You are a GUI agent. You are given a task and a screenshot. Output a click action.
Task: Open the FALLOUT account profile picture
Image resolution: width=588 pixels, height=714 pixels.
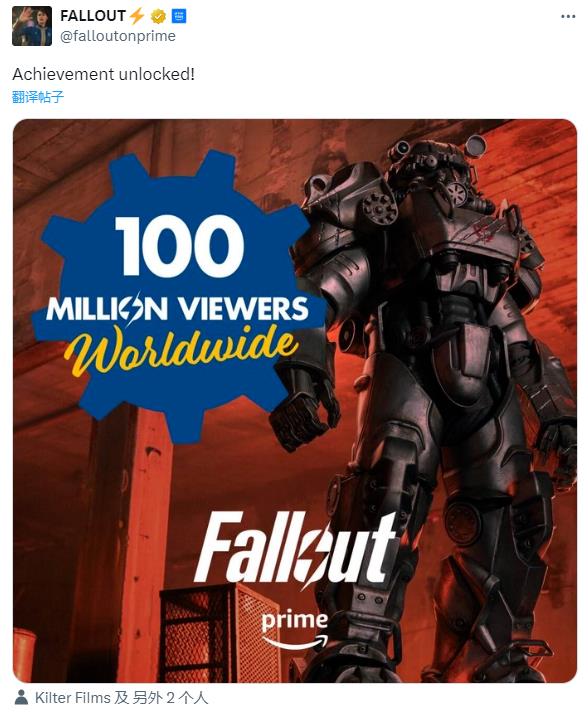[32, 26]
